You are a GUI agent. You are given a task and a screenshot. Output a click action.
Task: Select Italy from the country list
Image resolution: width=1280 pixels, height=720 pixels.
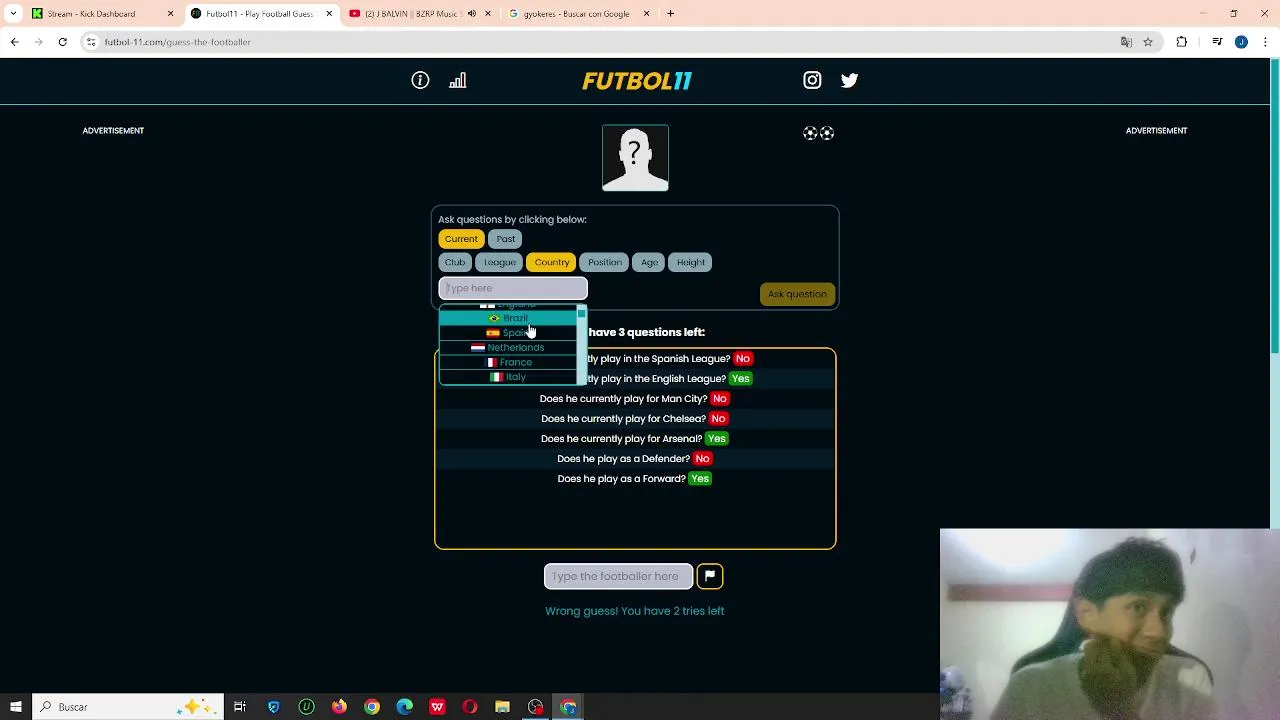tap(508, 377)
